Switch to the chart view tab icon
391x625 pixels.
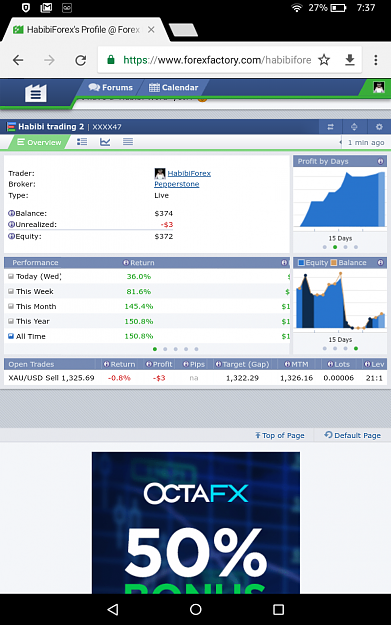(105, 142)
